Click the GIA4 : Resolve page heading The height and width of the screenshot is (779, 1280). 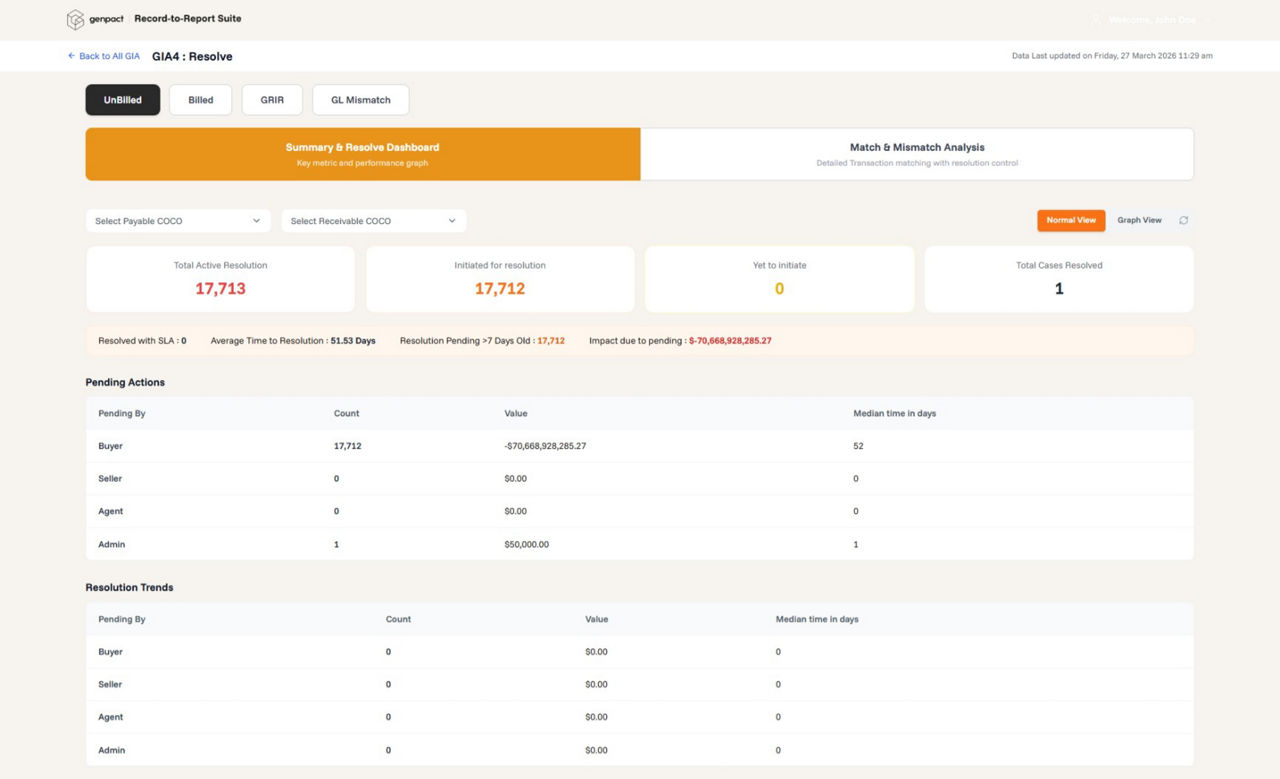pyautogui.click(x=192, y=57)
